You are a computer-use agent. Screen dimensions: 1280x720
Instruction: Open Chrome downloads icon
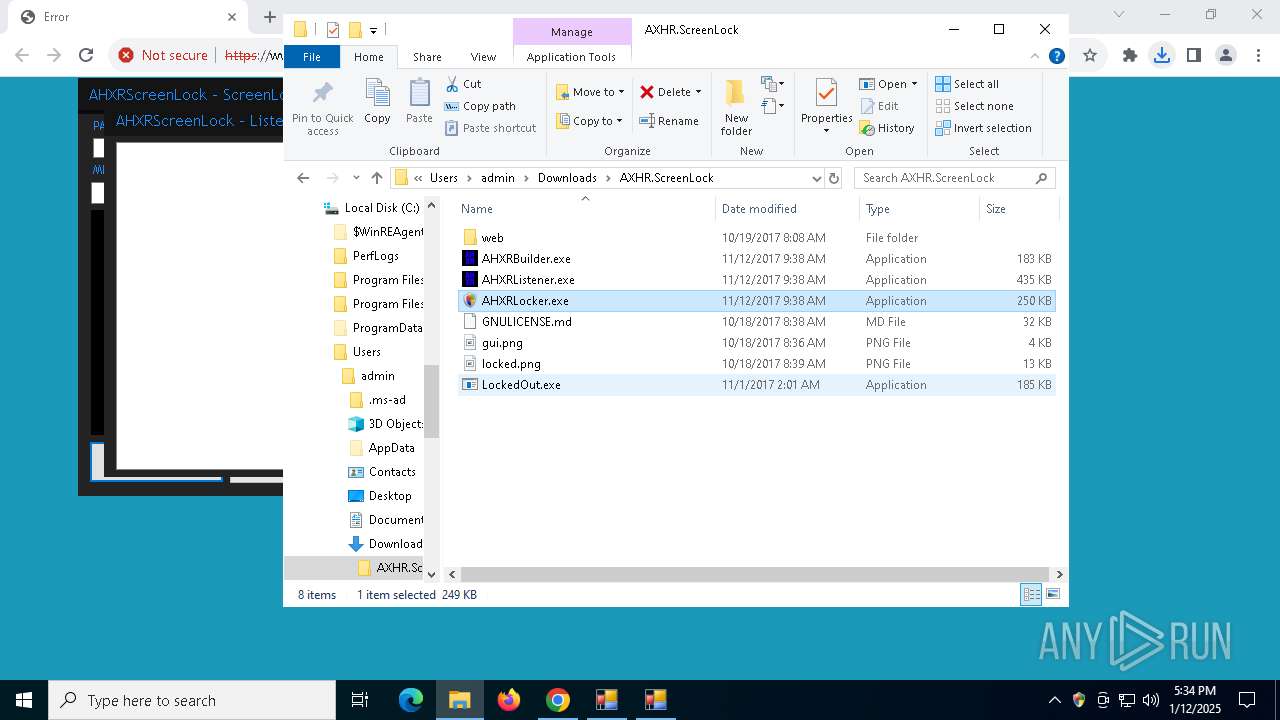[x=1161, y=55]
